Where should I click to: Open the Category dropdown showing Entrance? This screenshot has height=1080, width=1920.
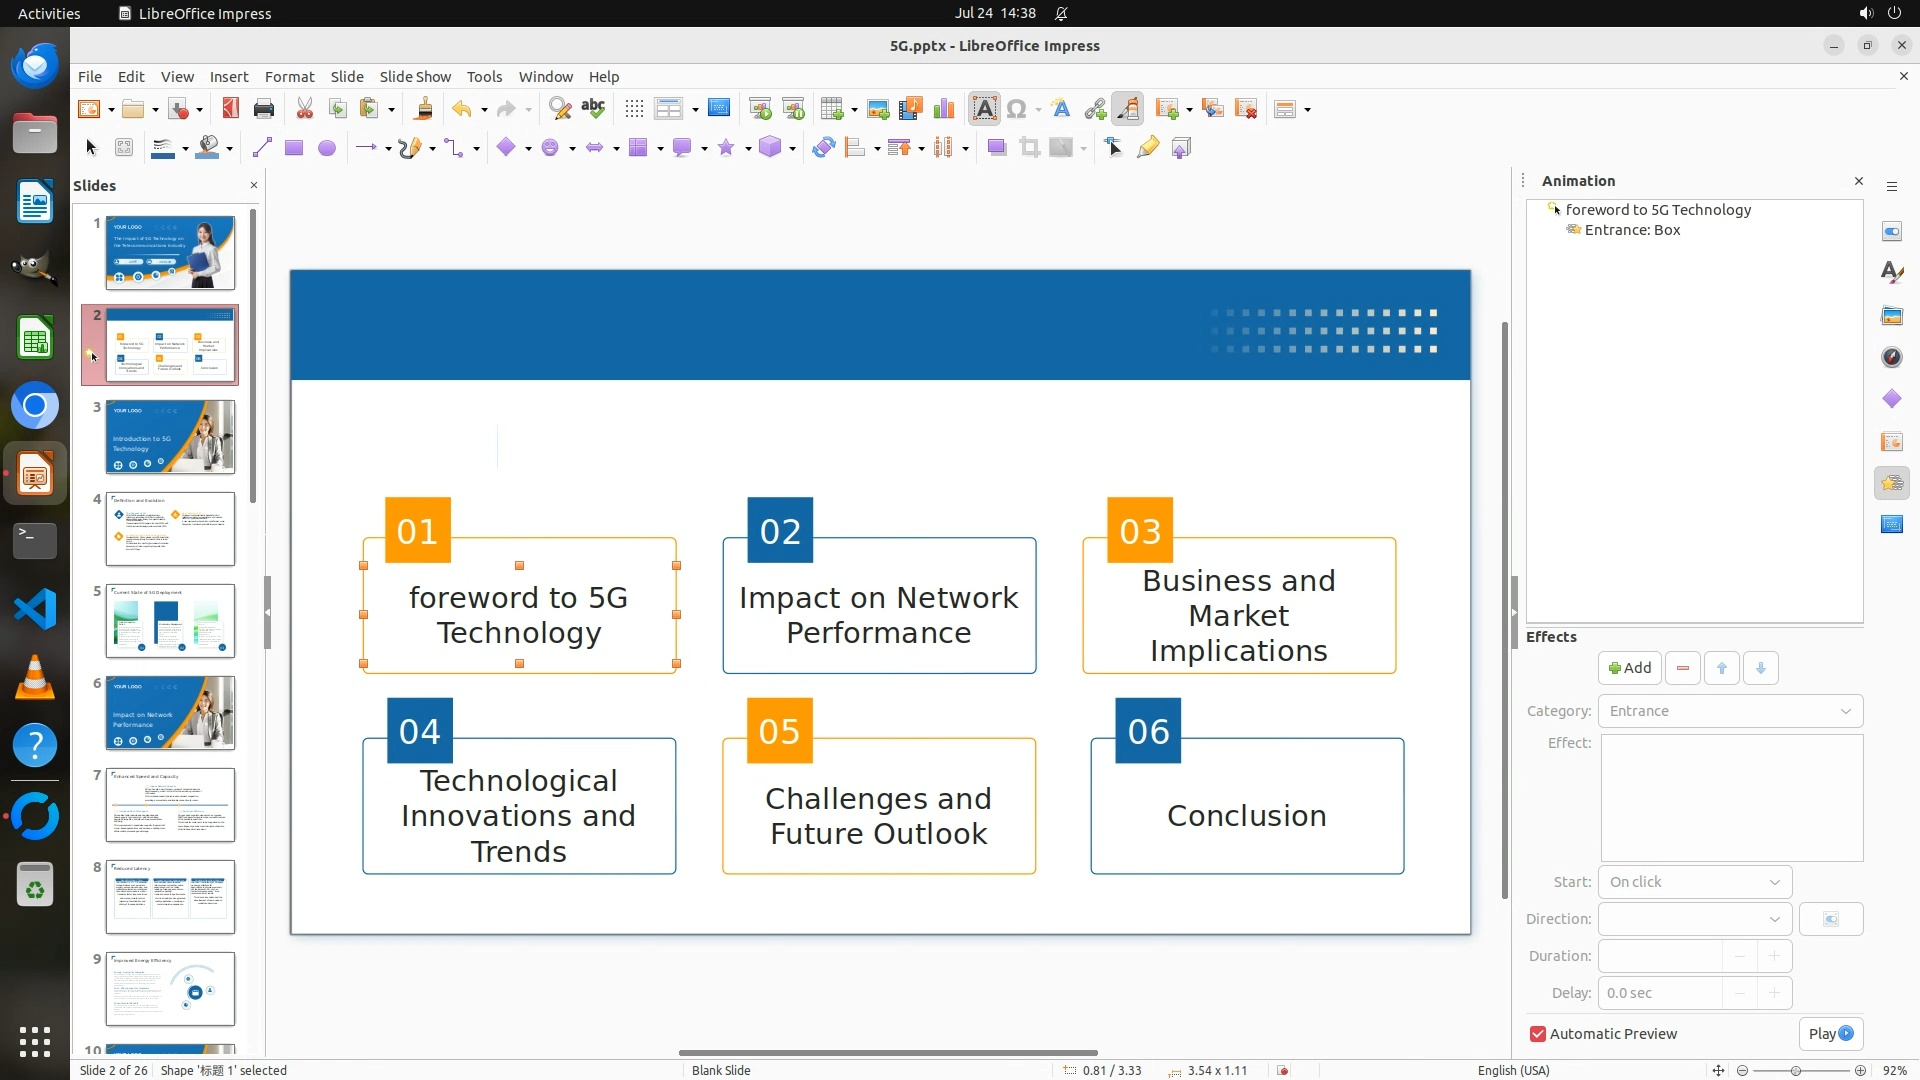tap(1729, 711)
